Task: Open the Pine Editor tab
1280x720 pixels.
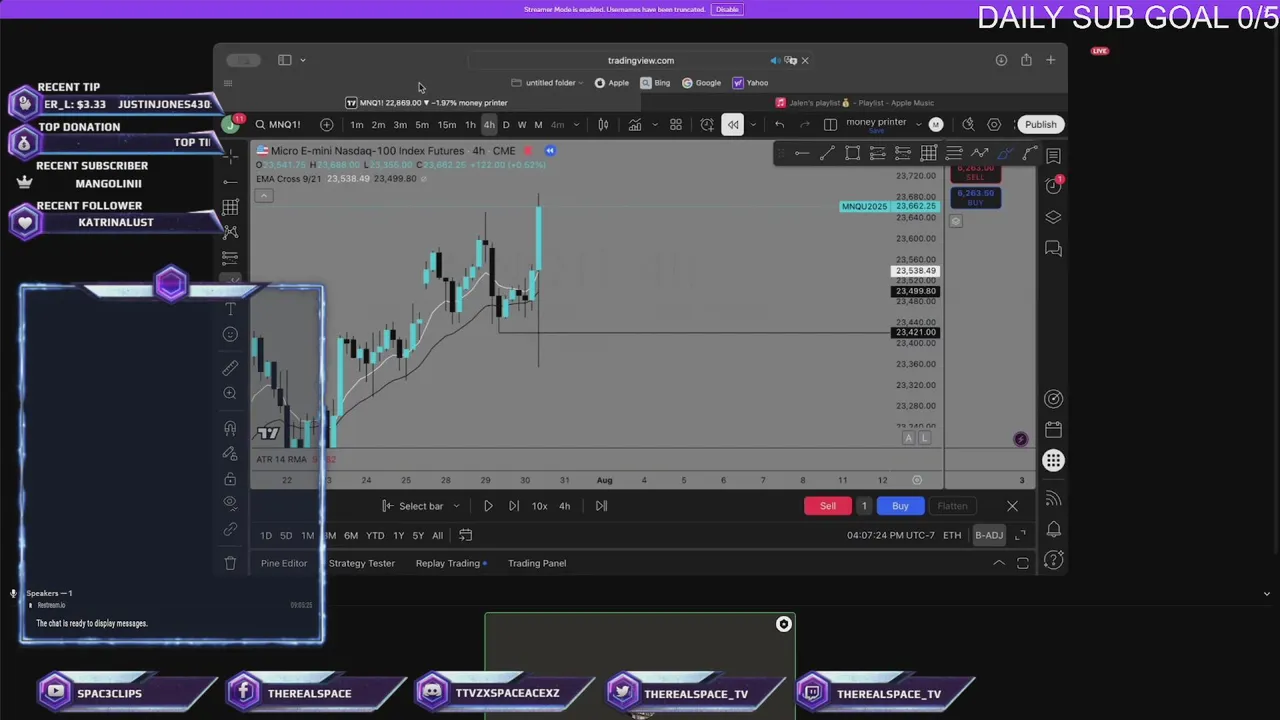Action: (284, 563)
